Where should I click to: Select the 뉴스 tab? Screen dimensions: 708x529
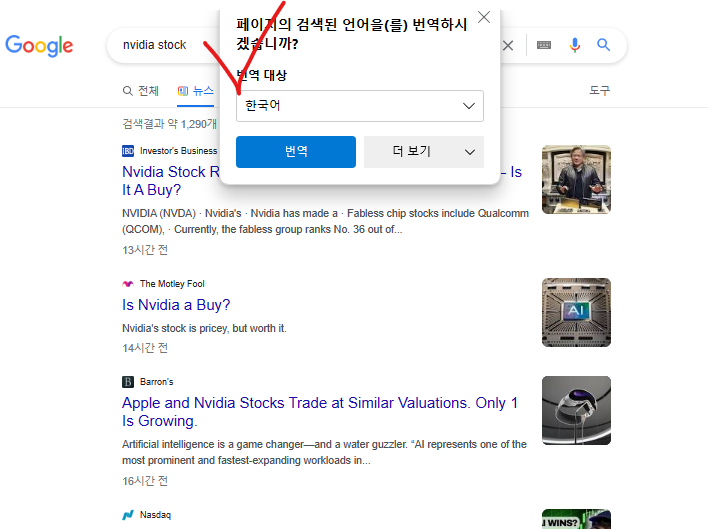click(196, 91)
